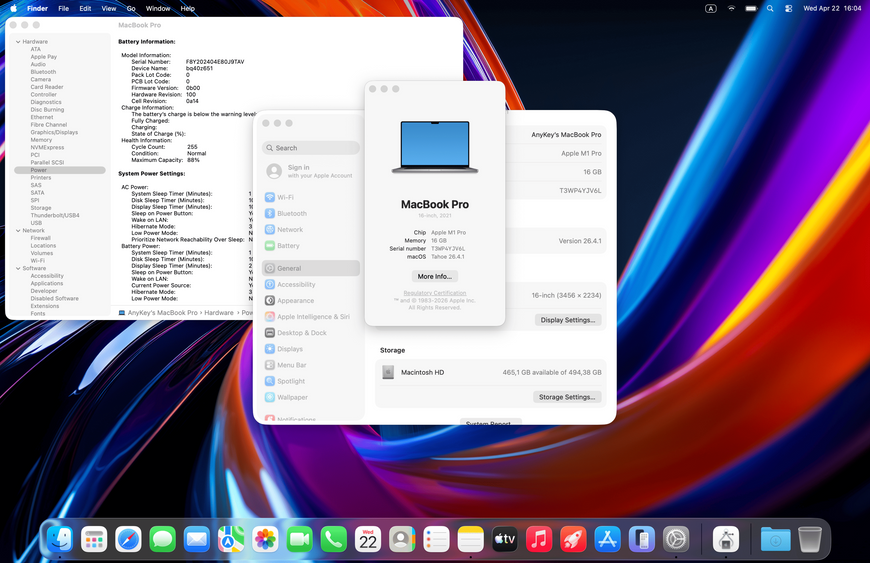
Task: Click the Macintosh HD disk icon under Storage
Action: point(388,372)
